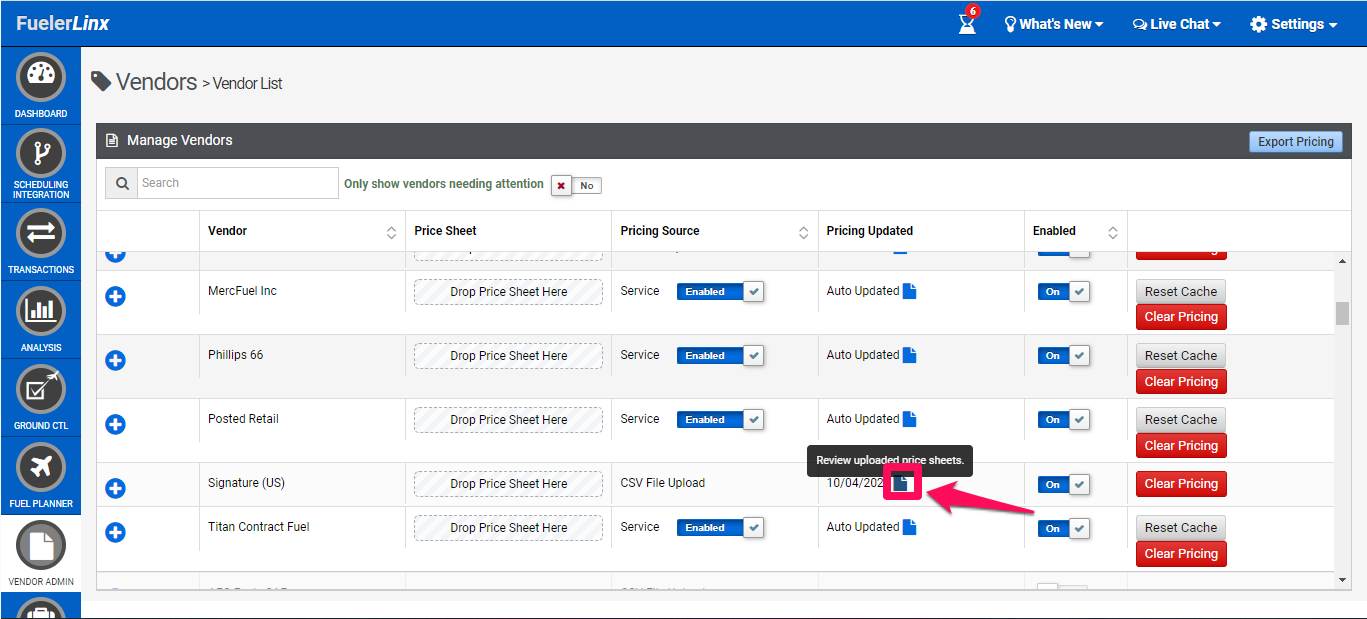Turn off MercFuel Inc vendor On switch

[x=1064, y=291]
